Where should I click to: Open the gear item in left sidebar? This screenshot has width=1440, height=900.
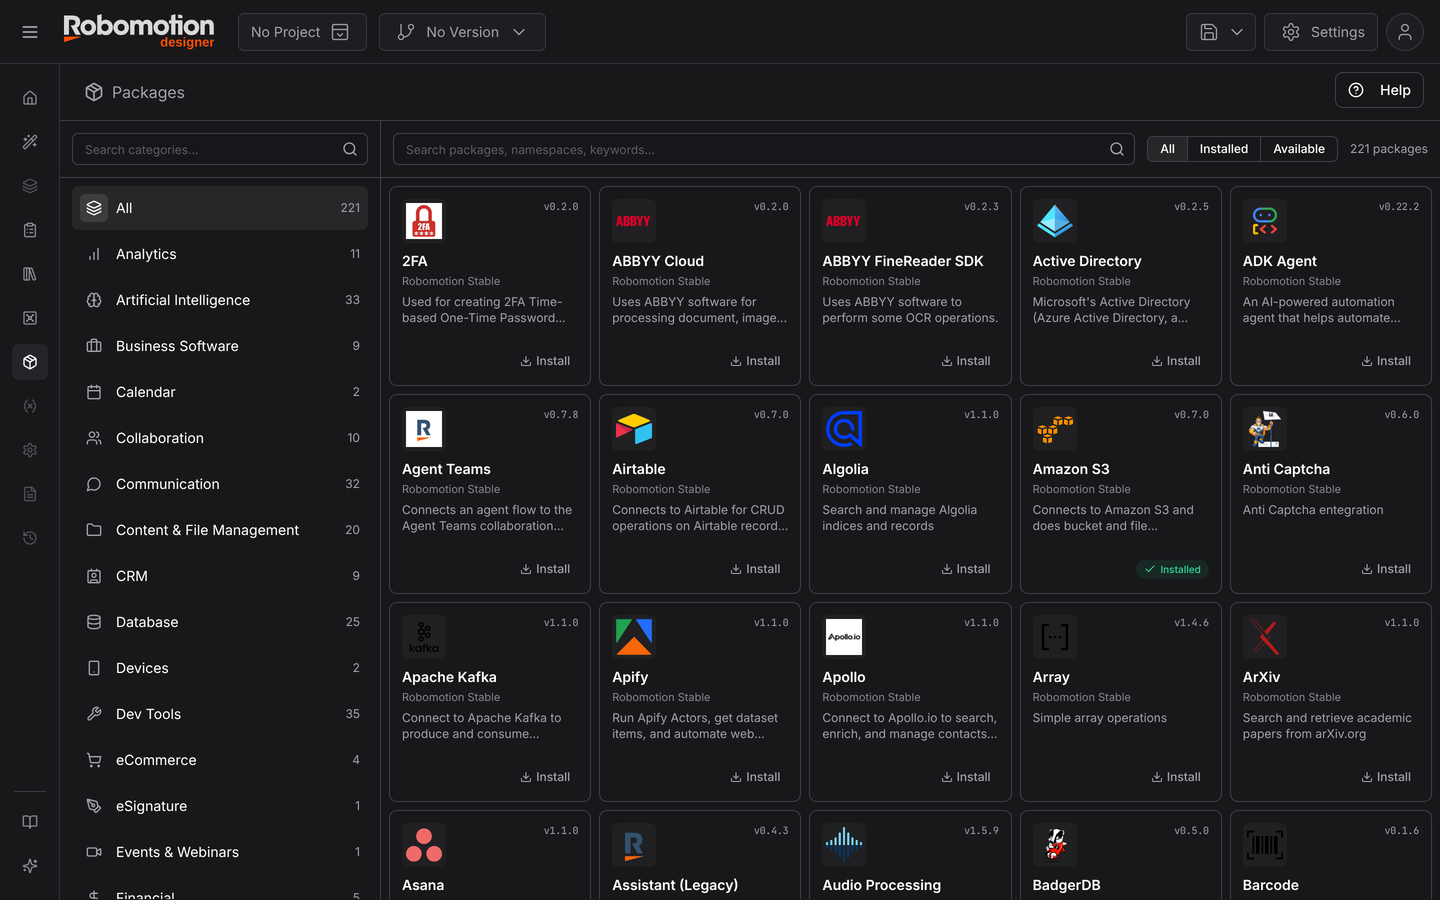[30, 450]
